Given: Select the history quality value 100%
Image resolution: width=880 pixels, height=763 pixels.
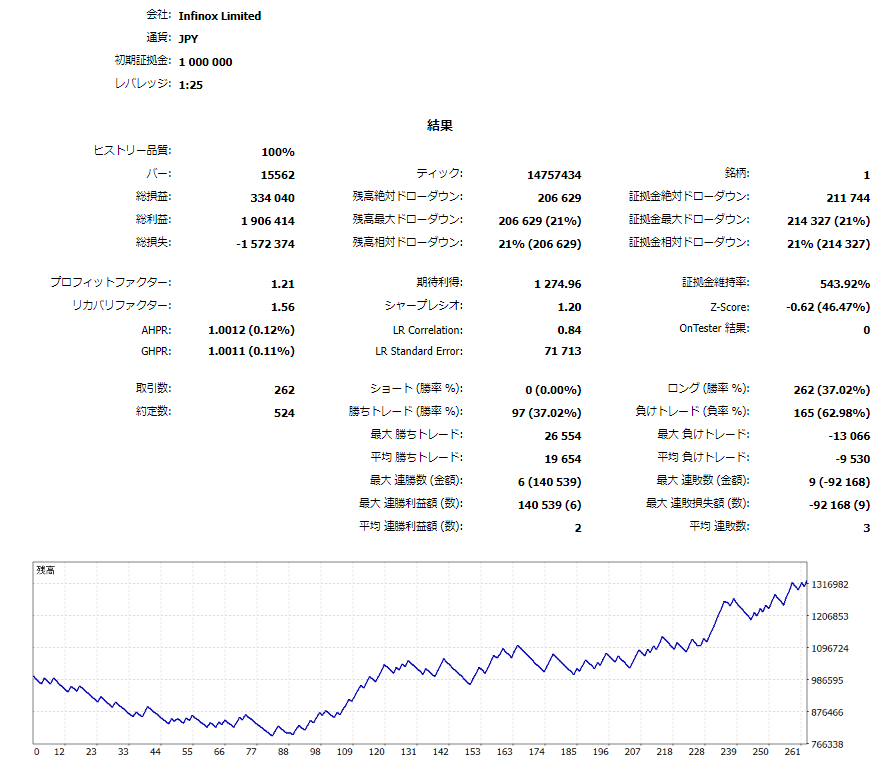Looking at the screenshot, I should (x=278, y=152).
